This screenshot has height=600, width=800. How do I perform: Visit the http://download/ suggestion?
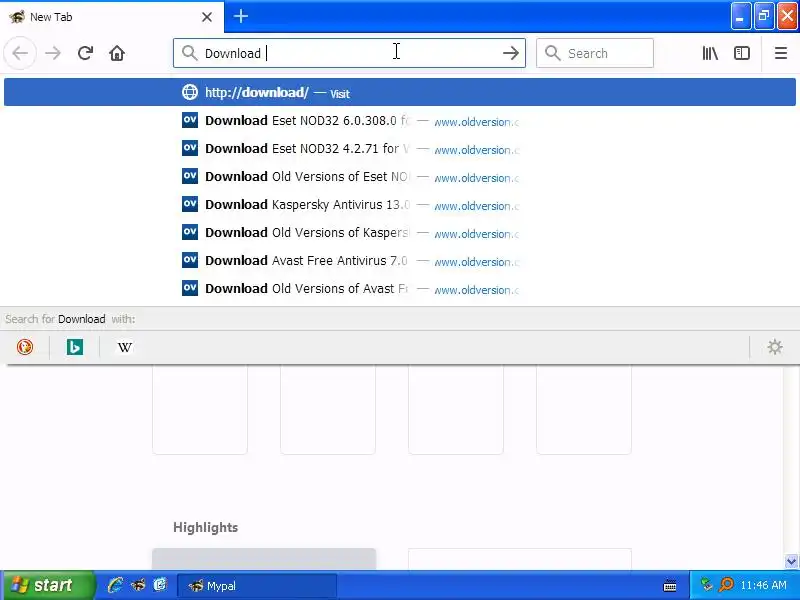399,92
